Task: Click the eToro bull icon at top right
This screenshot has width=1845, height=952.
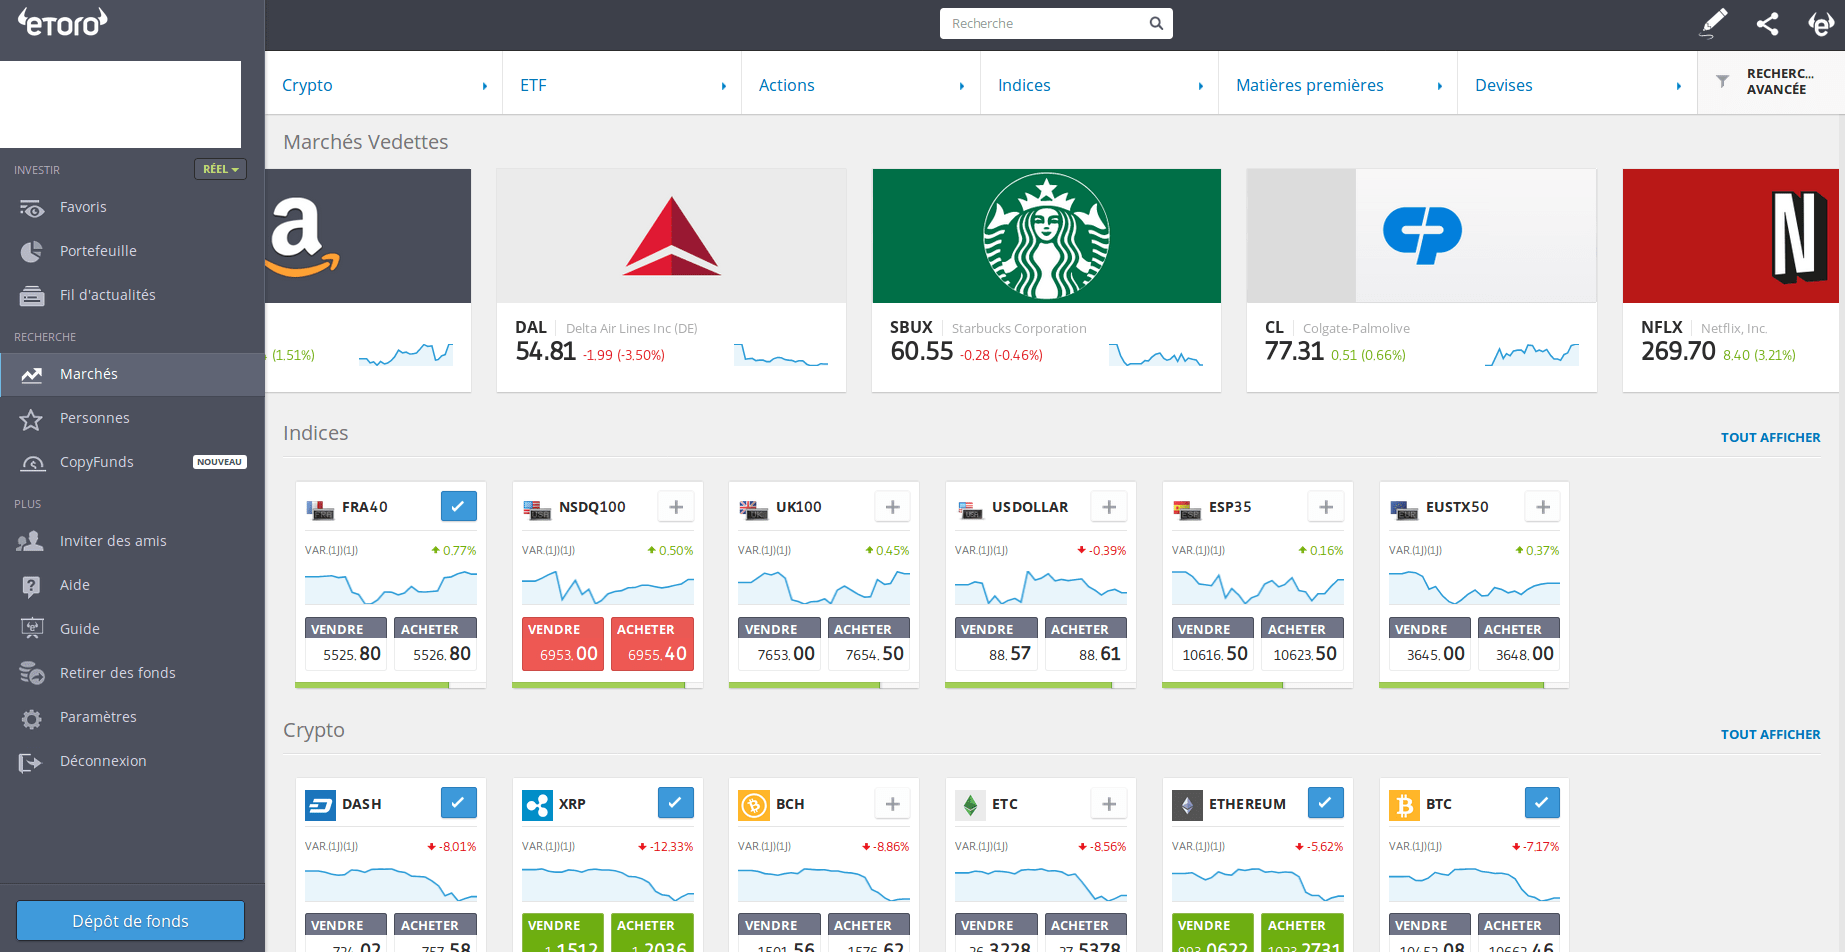Action: 1821,24
